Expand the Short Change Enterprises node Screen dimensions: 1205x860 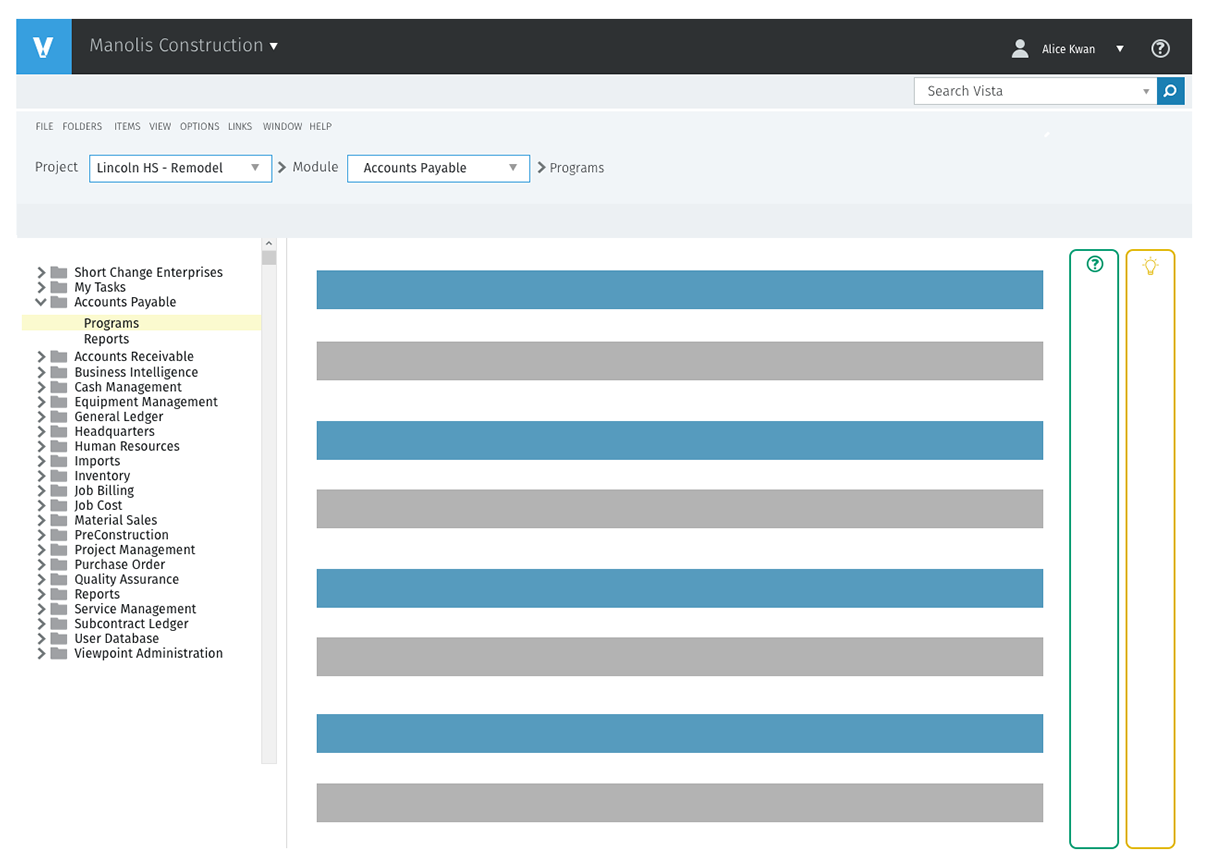41,272
